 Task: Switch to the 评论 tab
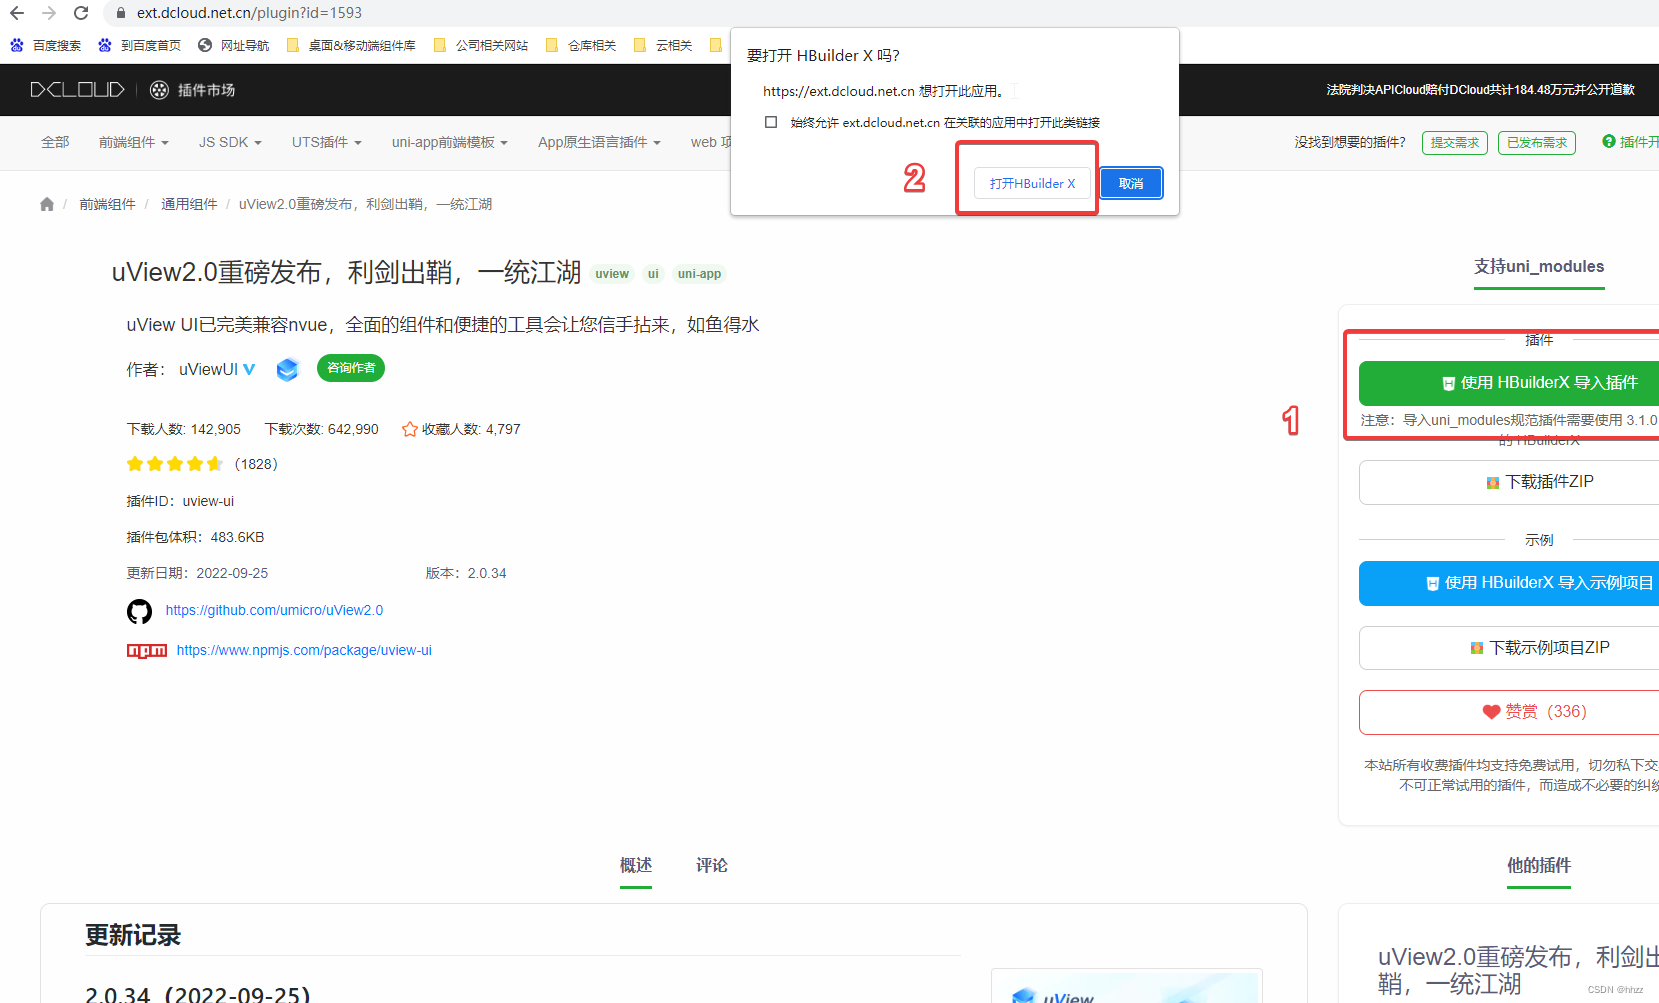[x=712, y=866]
